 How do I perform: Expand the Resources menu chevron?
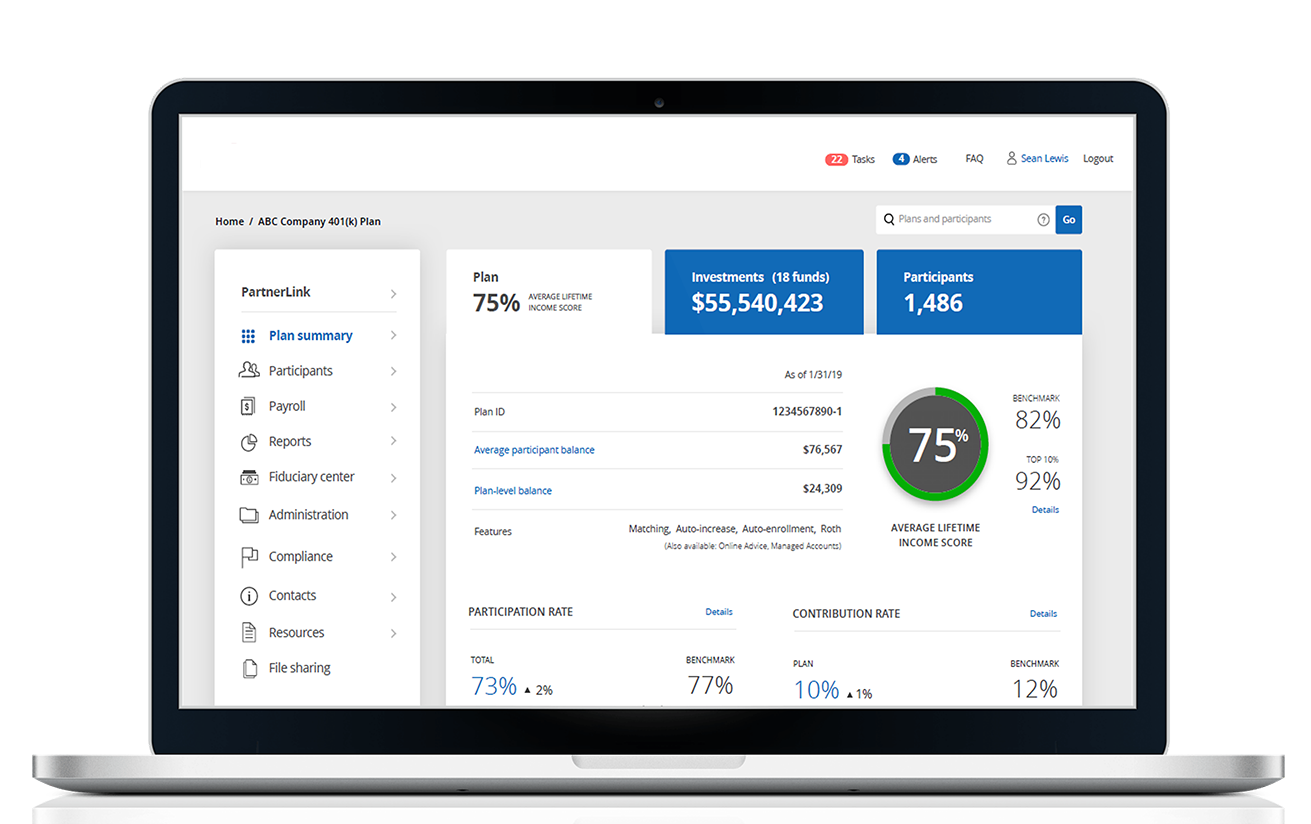point(393,633)
